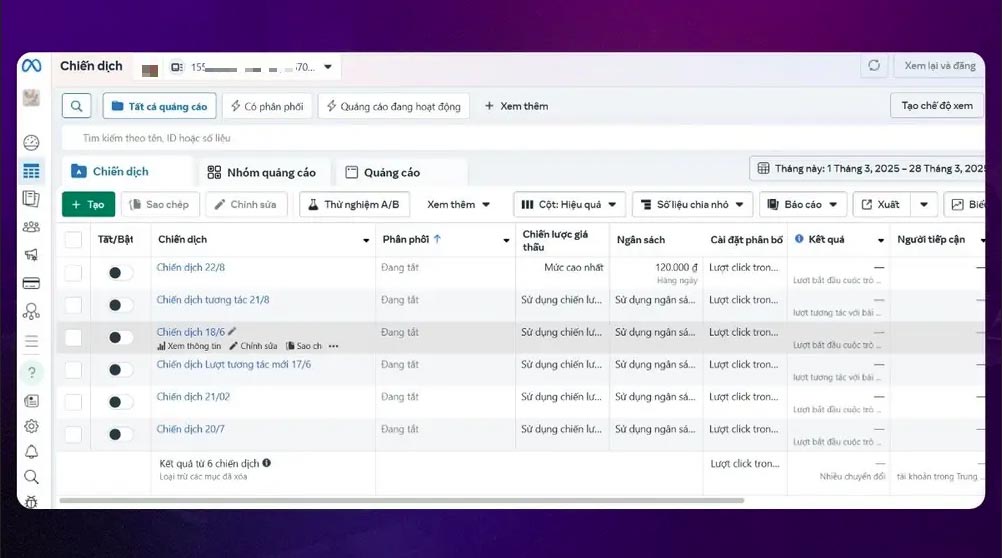
Task: Tick the checkbox for Chiến dịch tương tác 21/8
Action: tap(73, 305)
